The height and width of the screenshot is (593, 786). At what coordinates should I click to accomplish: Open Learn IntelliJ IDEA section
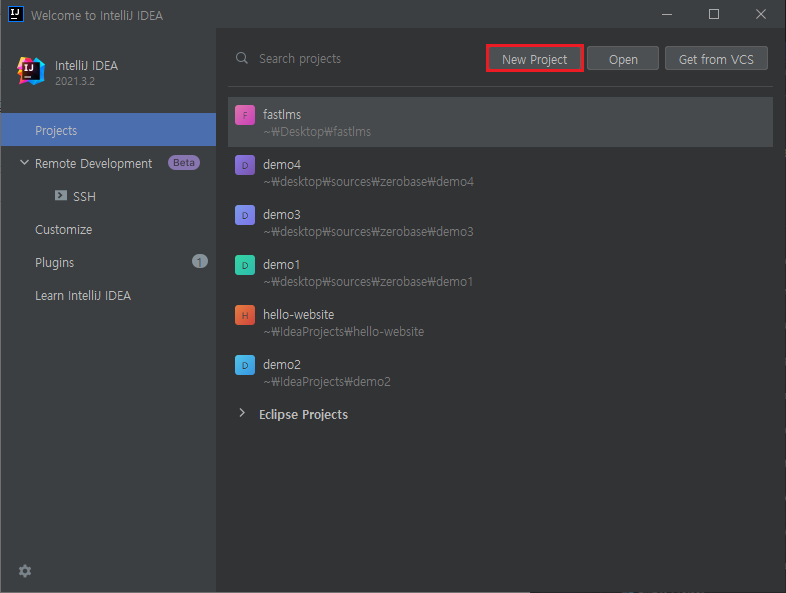[108, 295]
